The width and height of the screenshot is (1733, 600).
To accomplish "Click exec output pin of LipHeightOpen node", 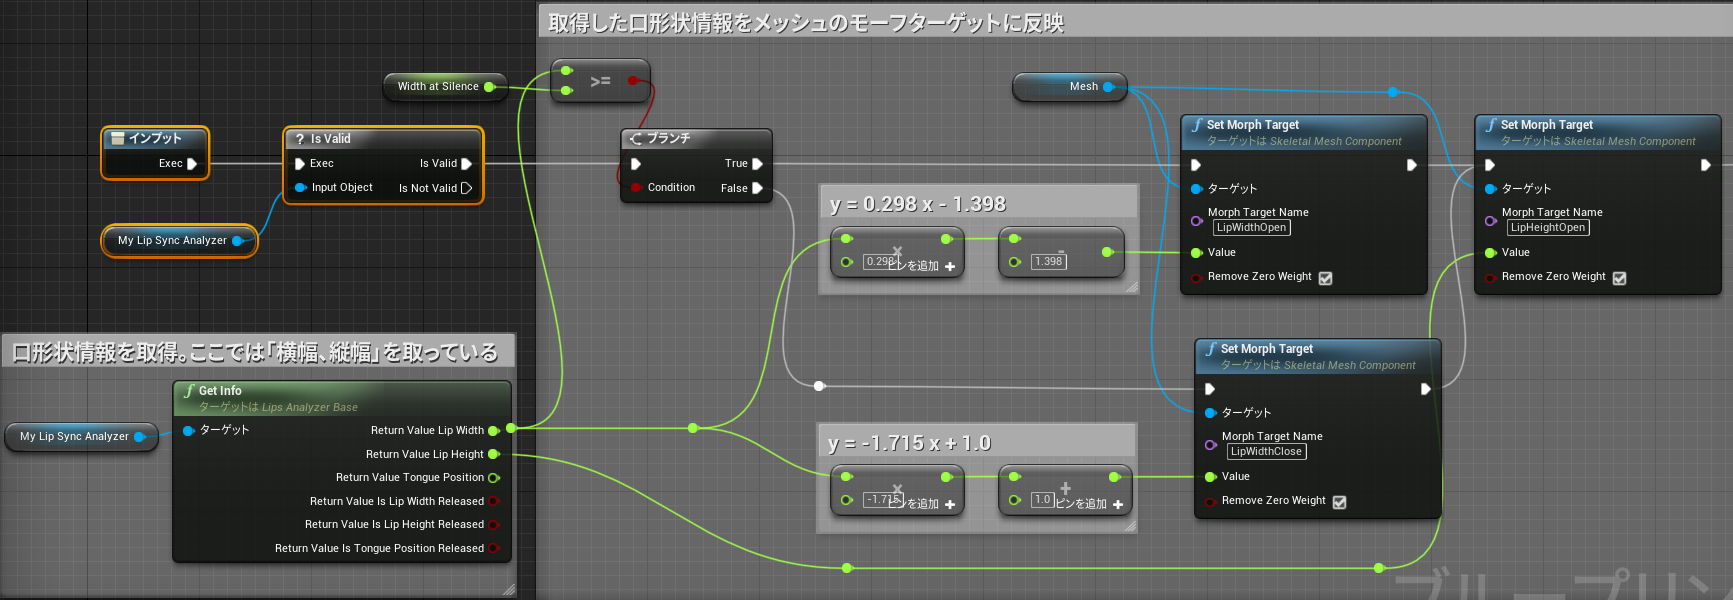I will (x=1706, y=165).
